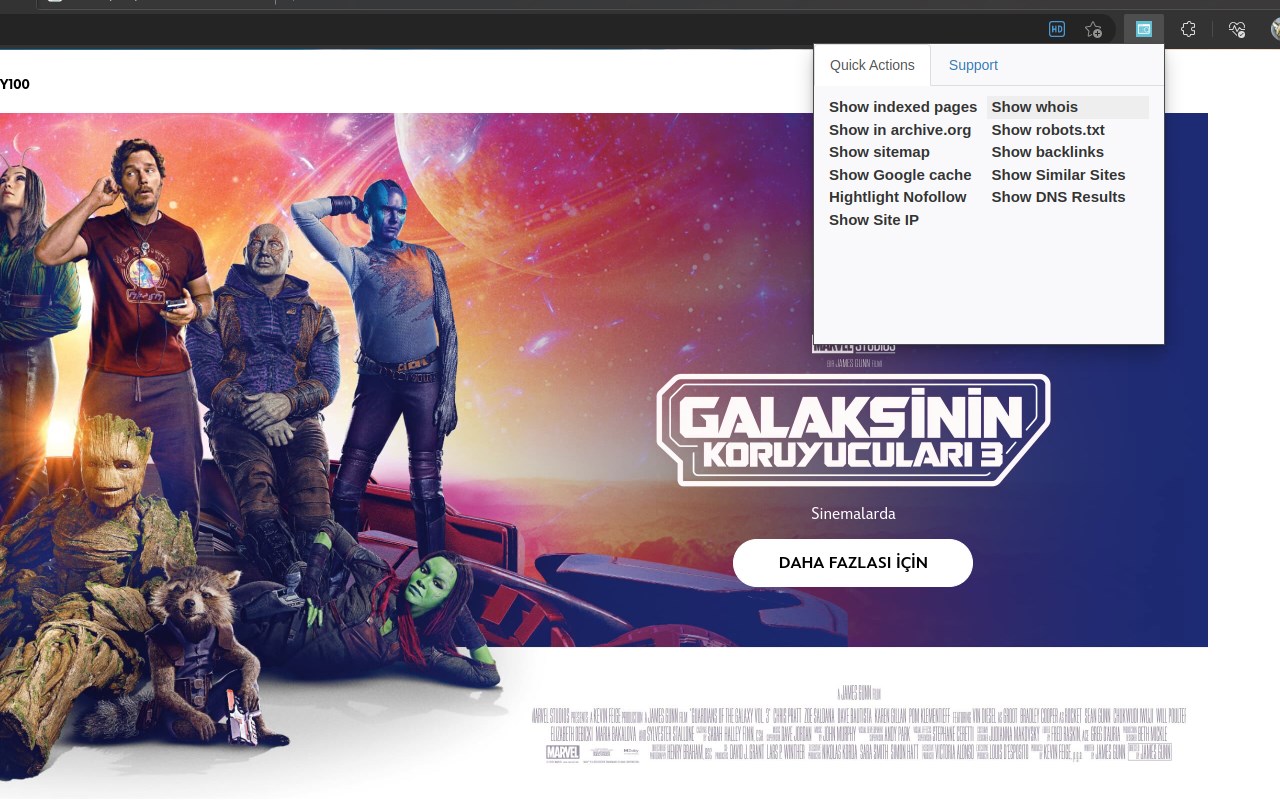Open the Extensions puzzle-piece menu
The image size is (1280, 800).
click(x=1188, y=29)
